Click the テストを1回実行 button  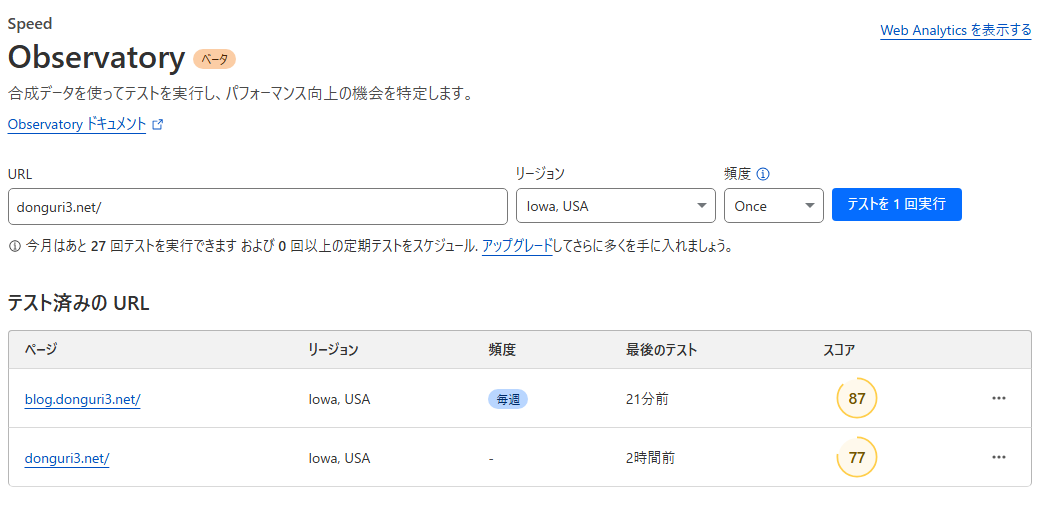tap(897, 204)
